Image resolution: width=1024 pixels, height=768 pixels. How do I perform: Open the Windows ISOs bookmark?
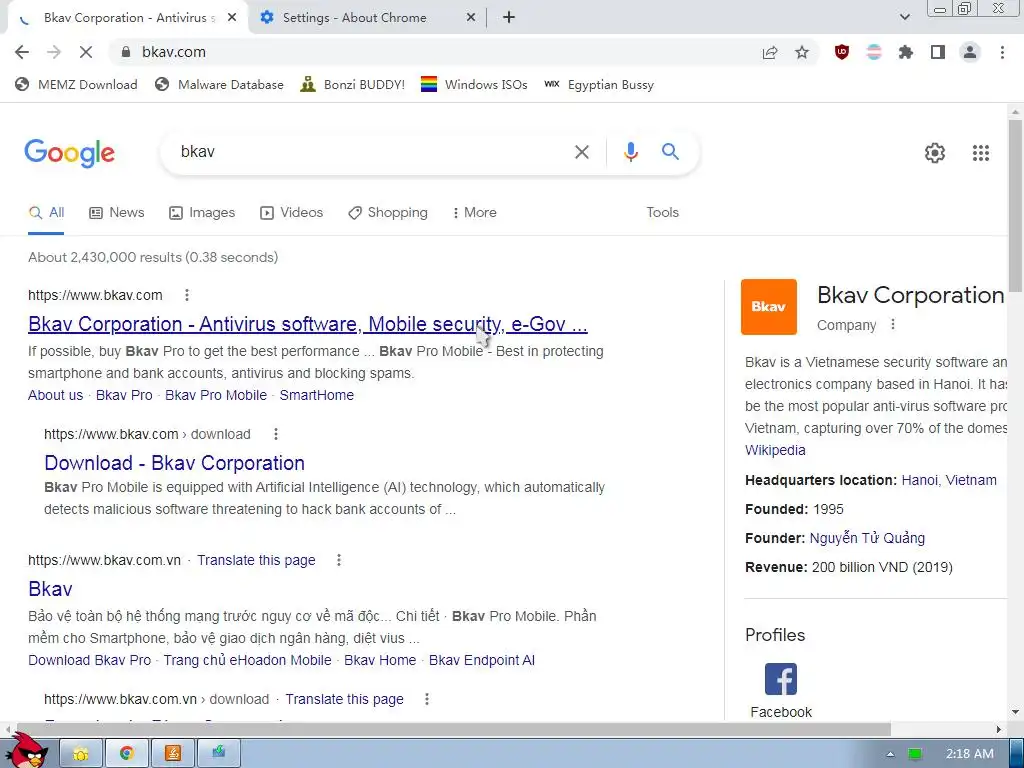[474, 85]
